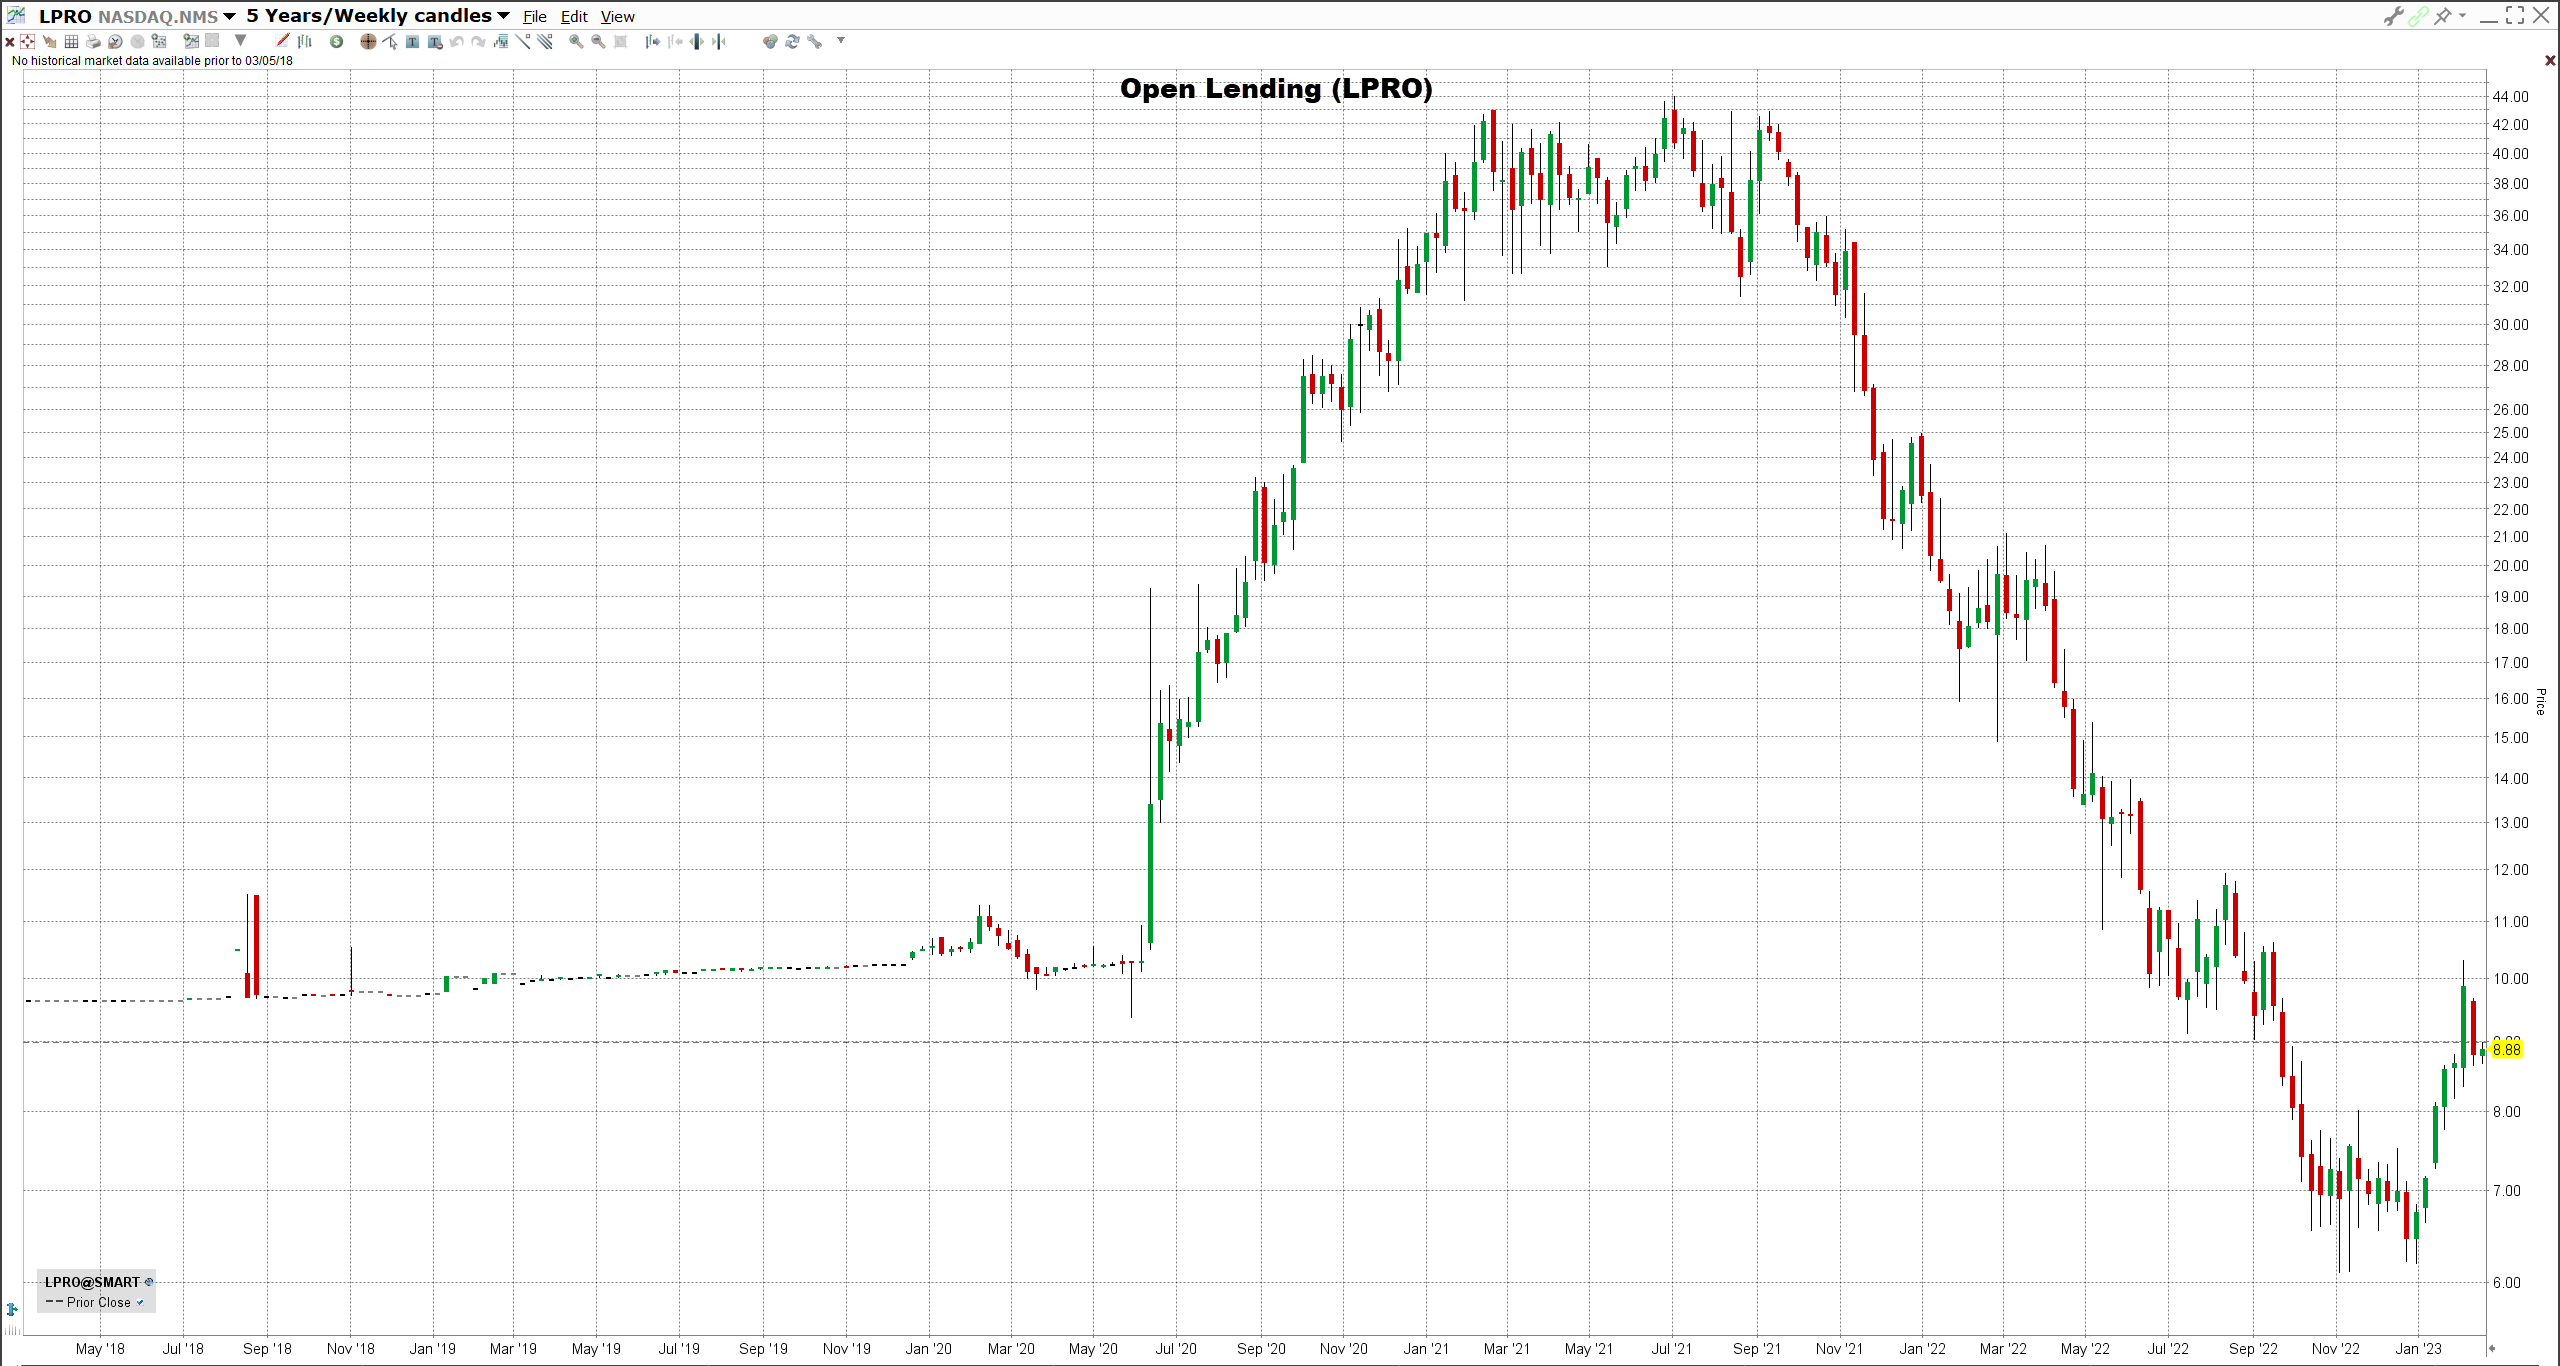2560x1366 pixels.
Task: Switch chart type with bars icon
Action: point(305,41)
